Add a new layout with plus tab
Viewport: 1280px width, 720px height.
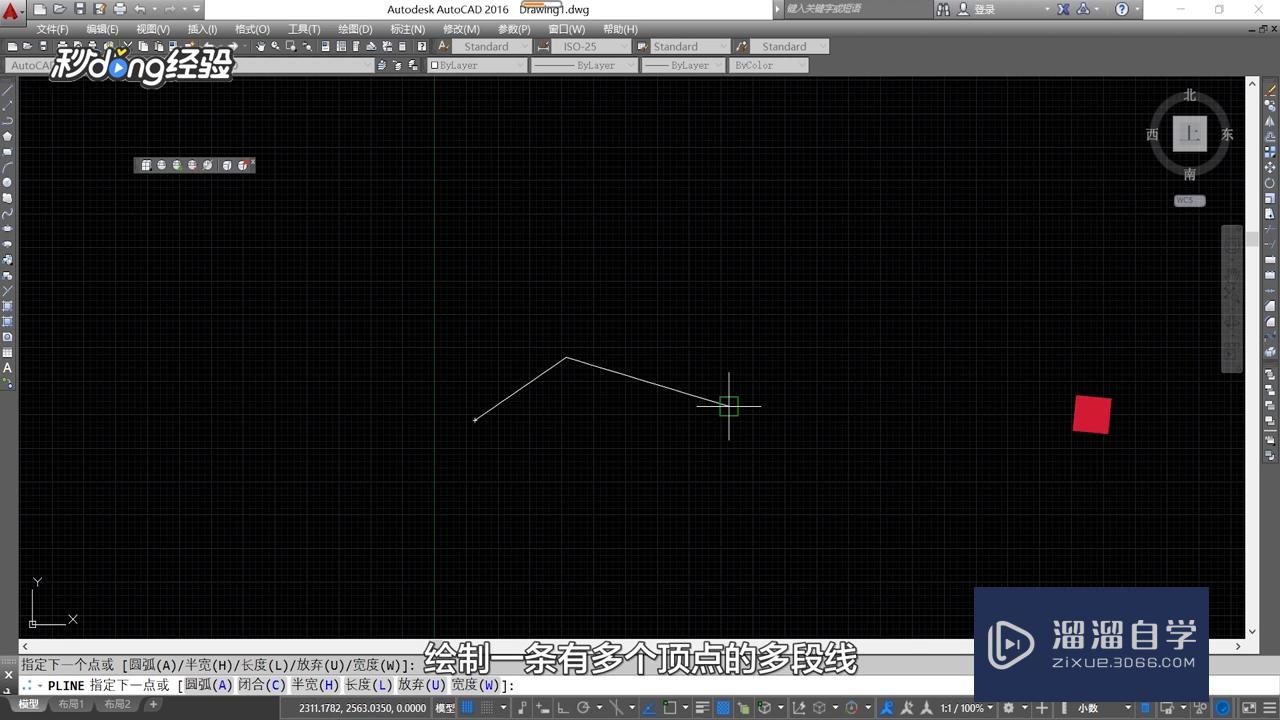pyautogui.click(x=153, y=705)
